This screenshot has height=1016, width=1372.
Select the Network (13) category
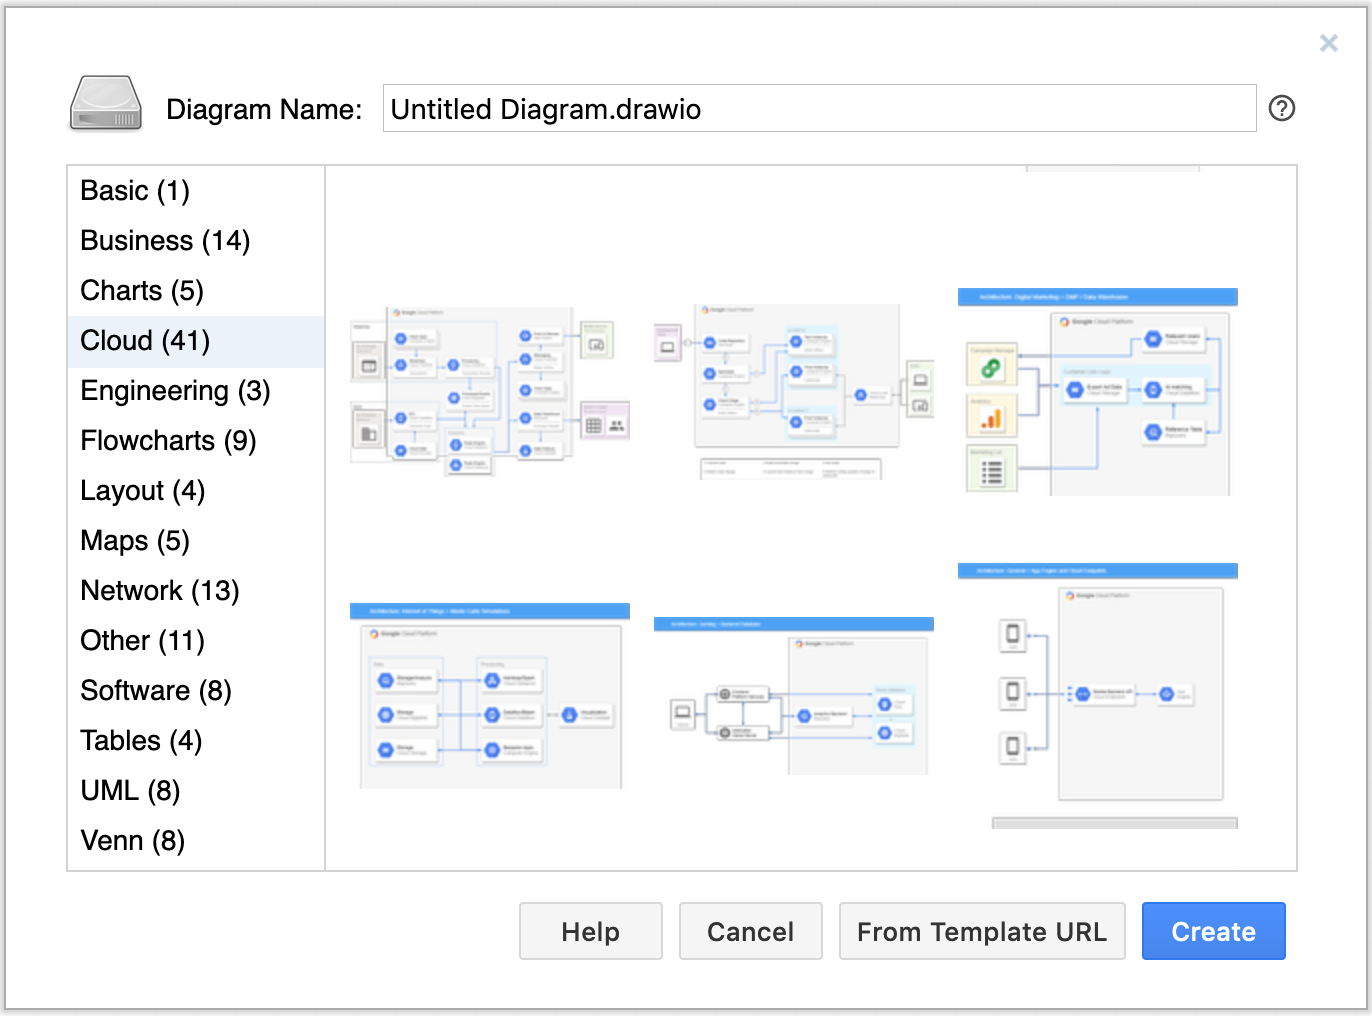point(196,591)
